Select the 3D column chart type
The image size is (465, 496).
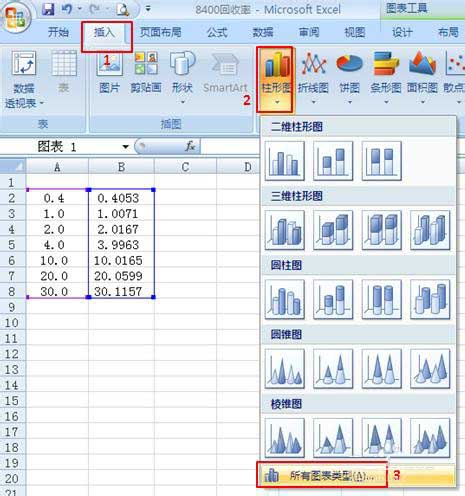[430, 230]
